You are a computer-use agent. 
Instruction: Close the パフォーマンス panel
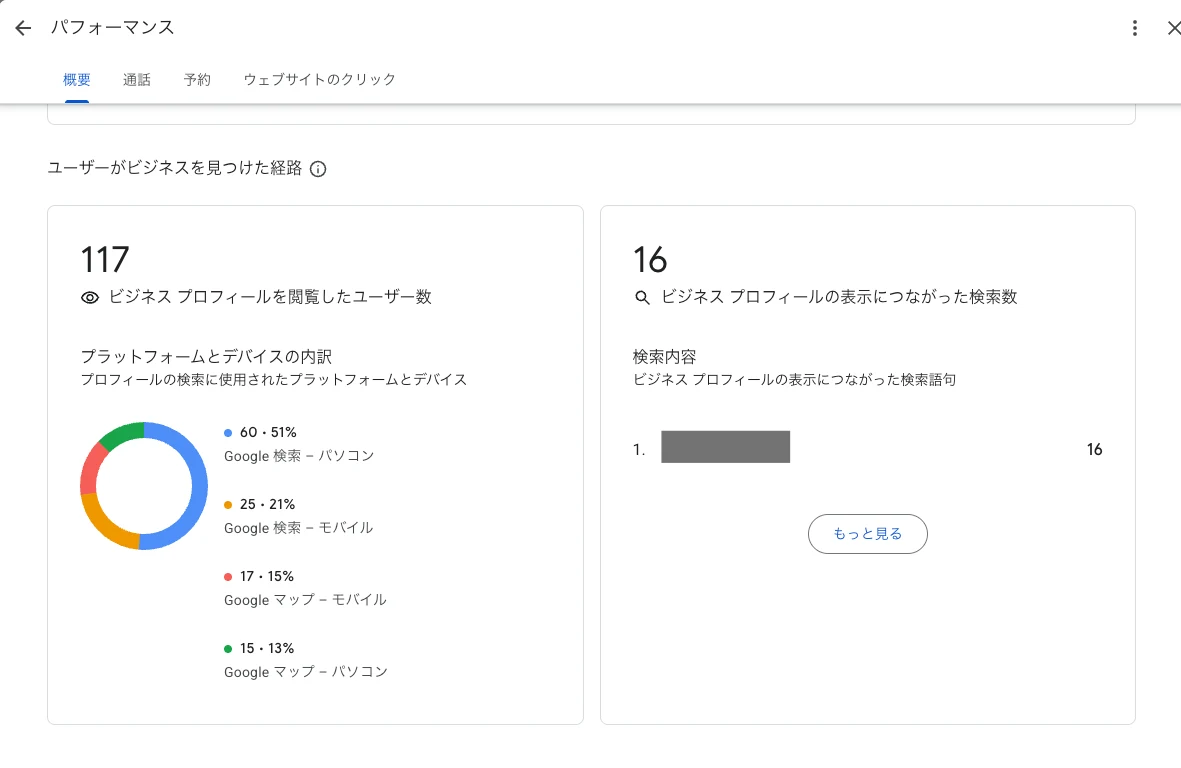point(1173,29)
